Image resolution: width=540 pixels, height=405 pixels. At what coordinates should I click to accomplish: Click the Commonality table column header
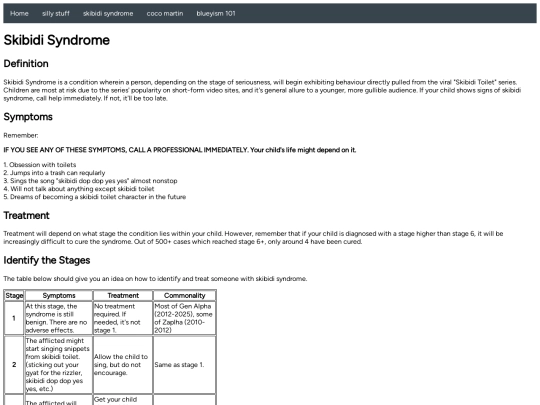(x=185, y=295)
